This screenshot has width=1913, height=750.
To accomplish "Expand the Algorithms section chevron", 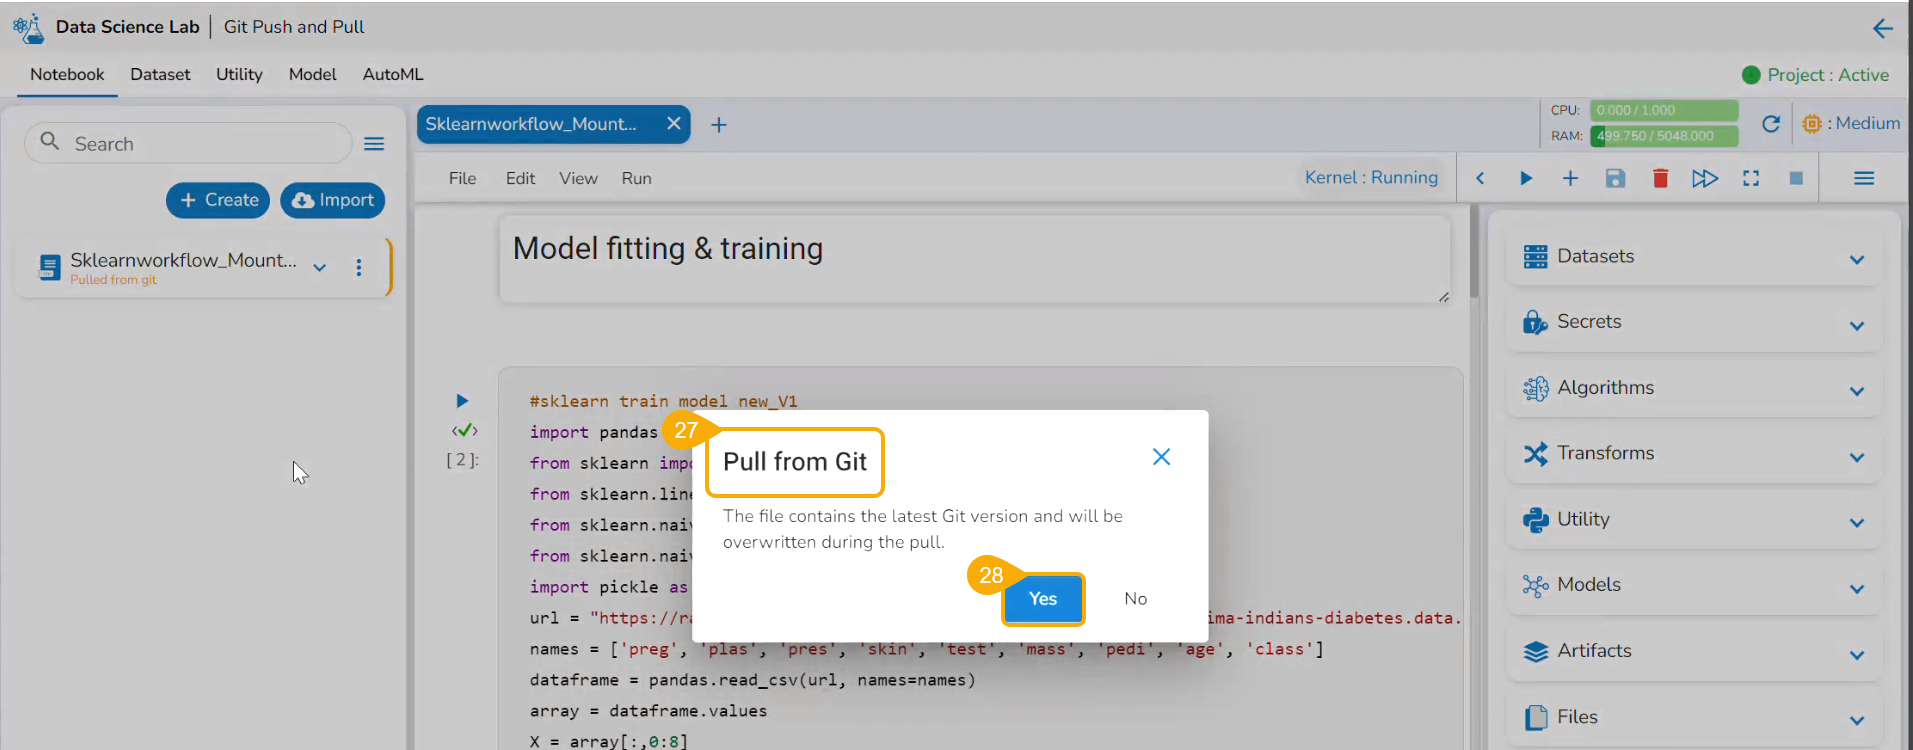I will (x=1857, y=391).
